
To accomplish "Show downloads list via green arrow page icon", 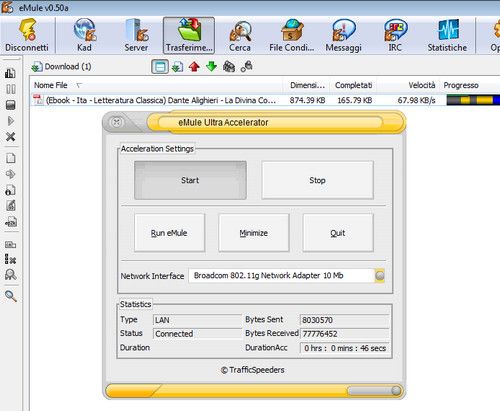I will pyautogui.click(x=177, y=67).
